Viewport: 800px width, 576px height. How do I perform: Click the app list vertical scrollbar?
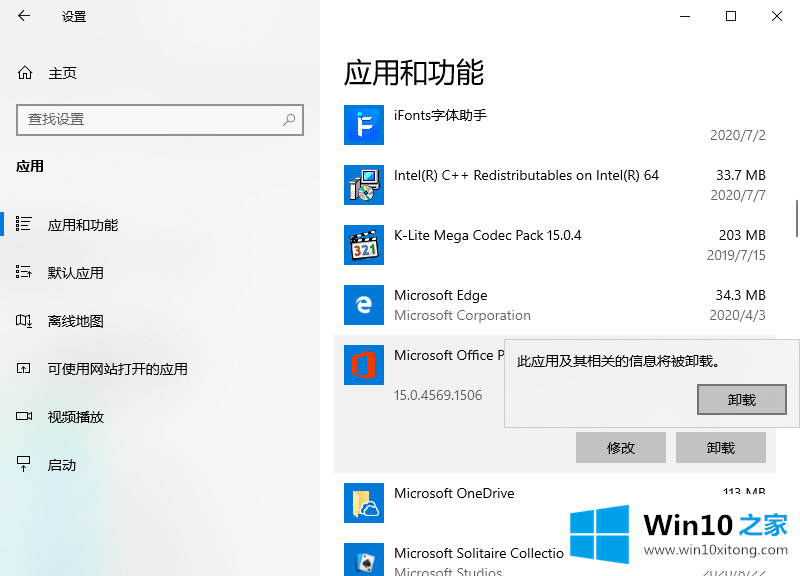[x=796, y=218]
